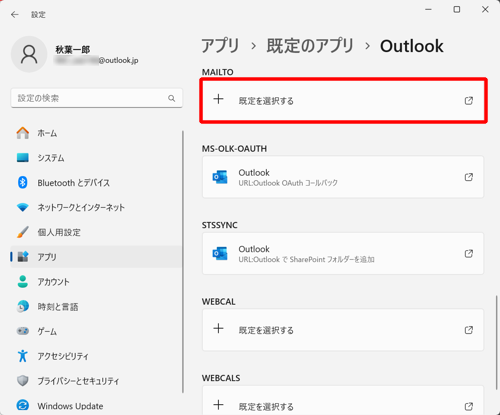500x415 pixels.
Task: Choose a default for WEBCAL
Action: (343, 330)
